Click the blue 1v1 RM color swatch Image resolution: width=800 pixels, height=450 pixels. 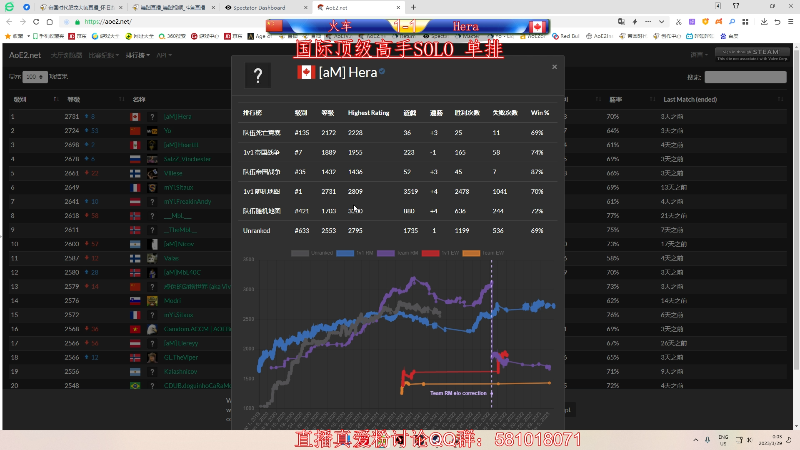coord(345,253)
